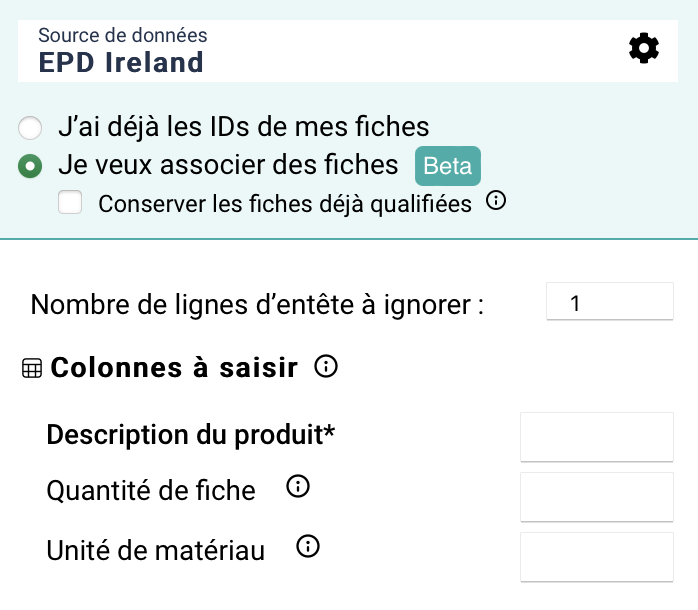The width and height of the screenshot is (698, 610).
Task: Click the Description du produit column field
Action: [x=597, y=436]
